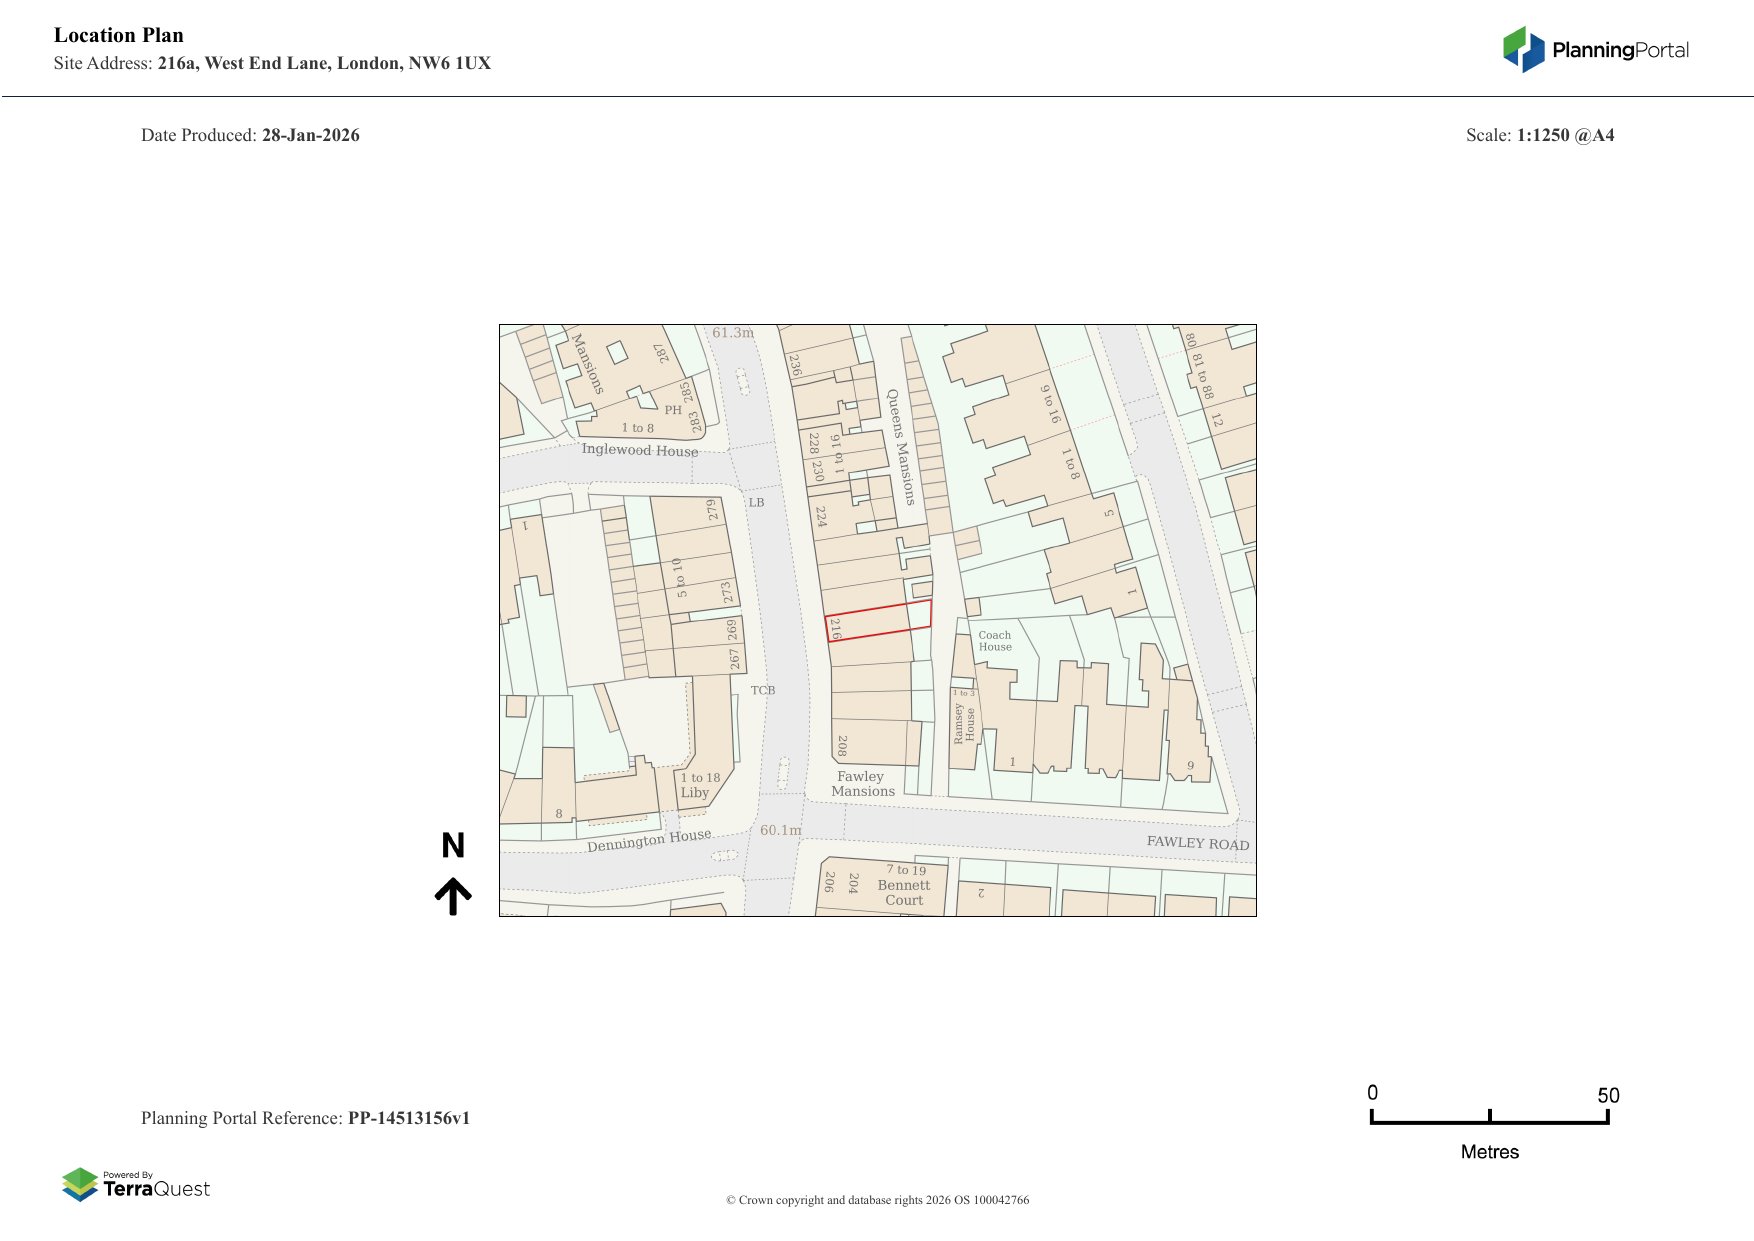Click the metres scale bar
Screen dimensions: 1754x1241
tap(1489, 1119)
